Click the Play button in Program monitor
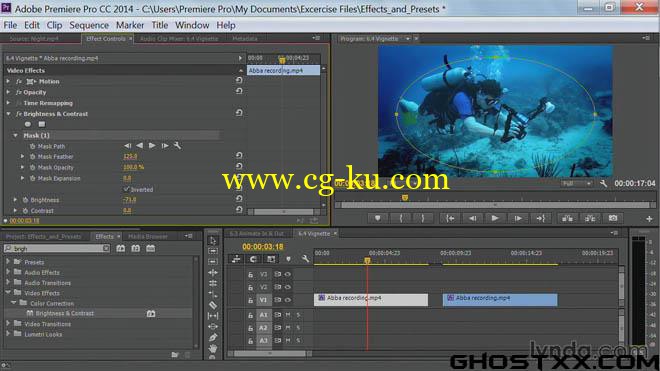 click(x=495, y=218)
